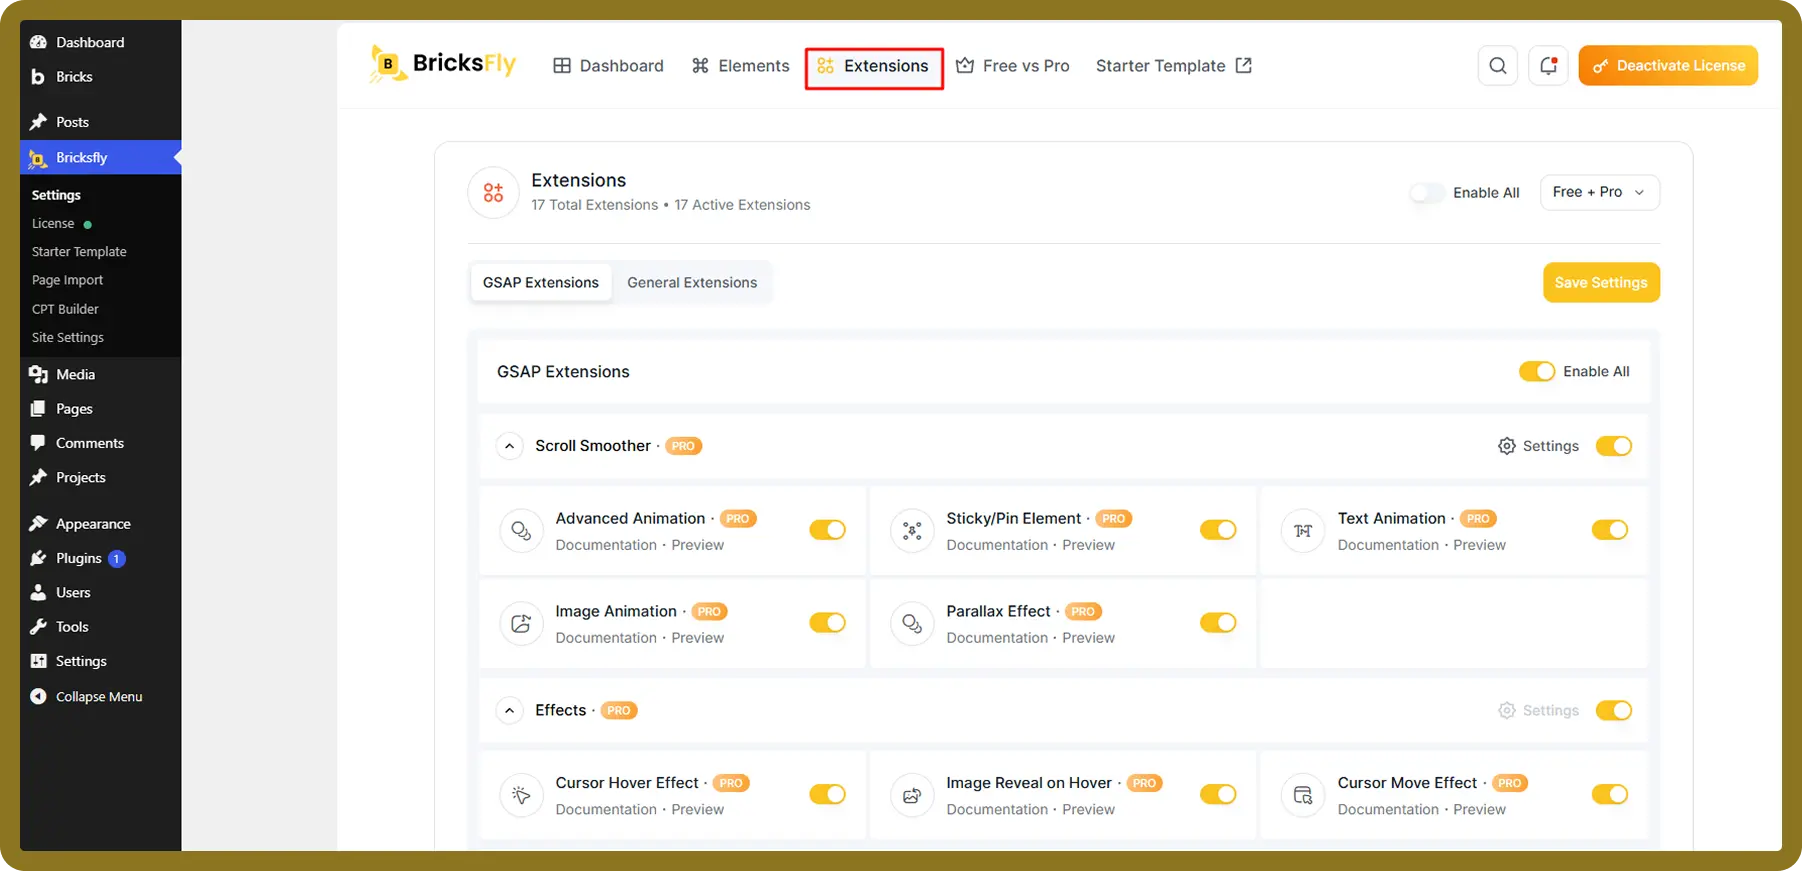Click the Posts pin icon

pos(38,122)
